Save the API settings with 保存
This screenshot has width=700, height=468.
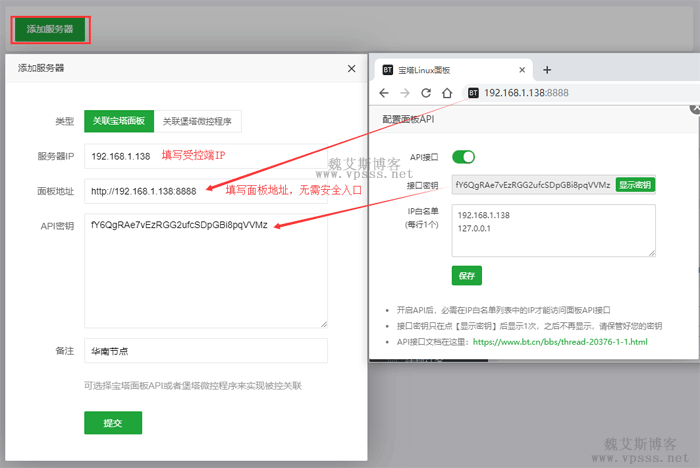click(x=467, y=275)
